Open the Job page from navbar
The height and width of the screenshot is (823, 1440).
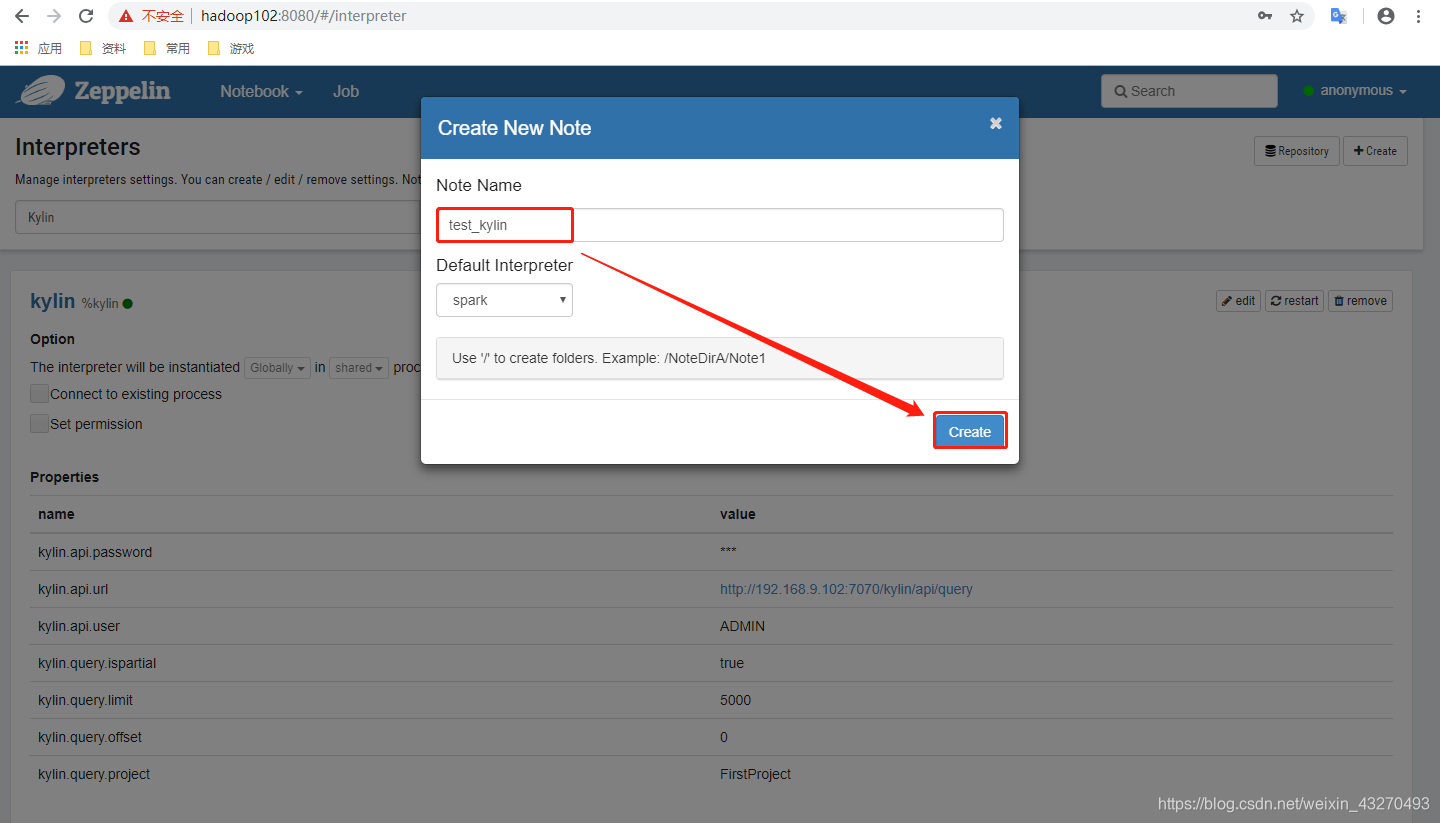(x=346, y=91)
